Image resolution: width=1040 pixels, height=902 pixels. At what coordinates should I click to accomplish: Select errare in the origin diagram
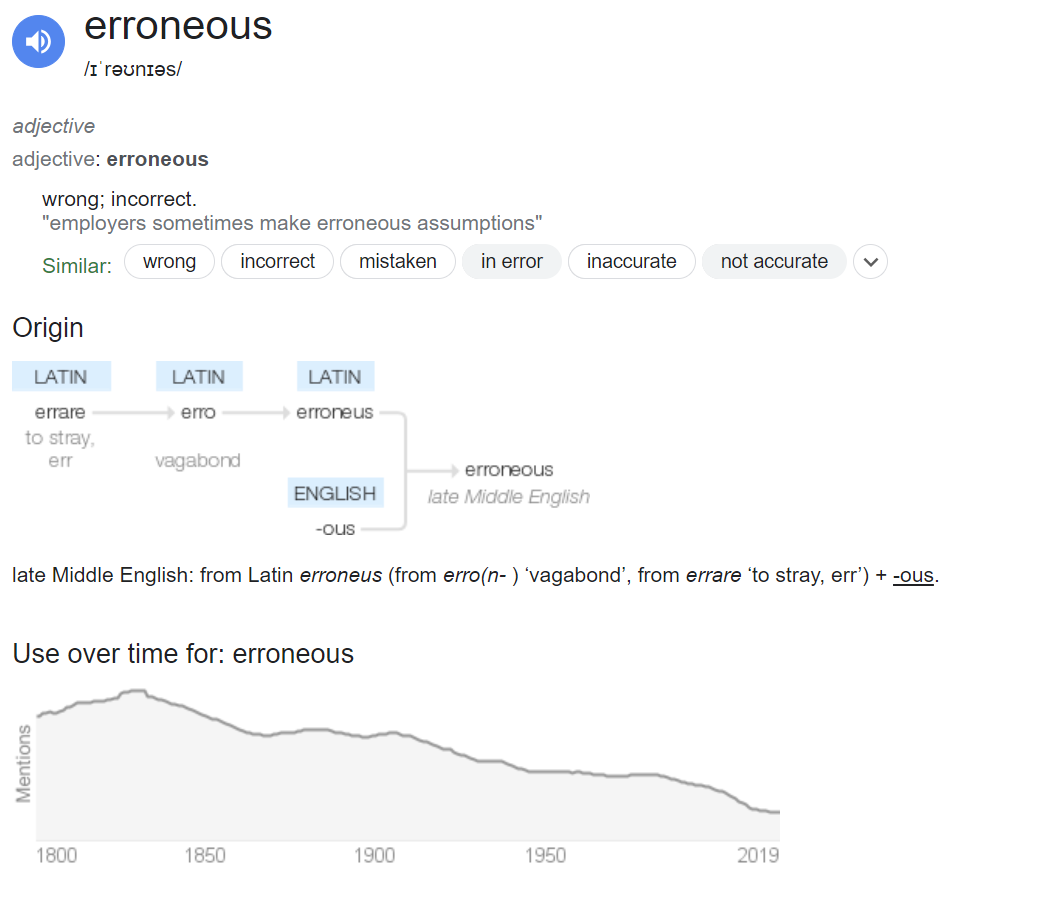59,412
